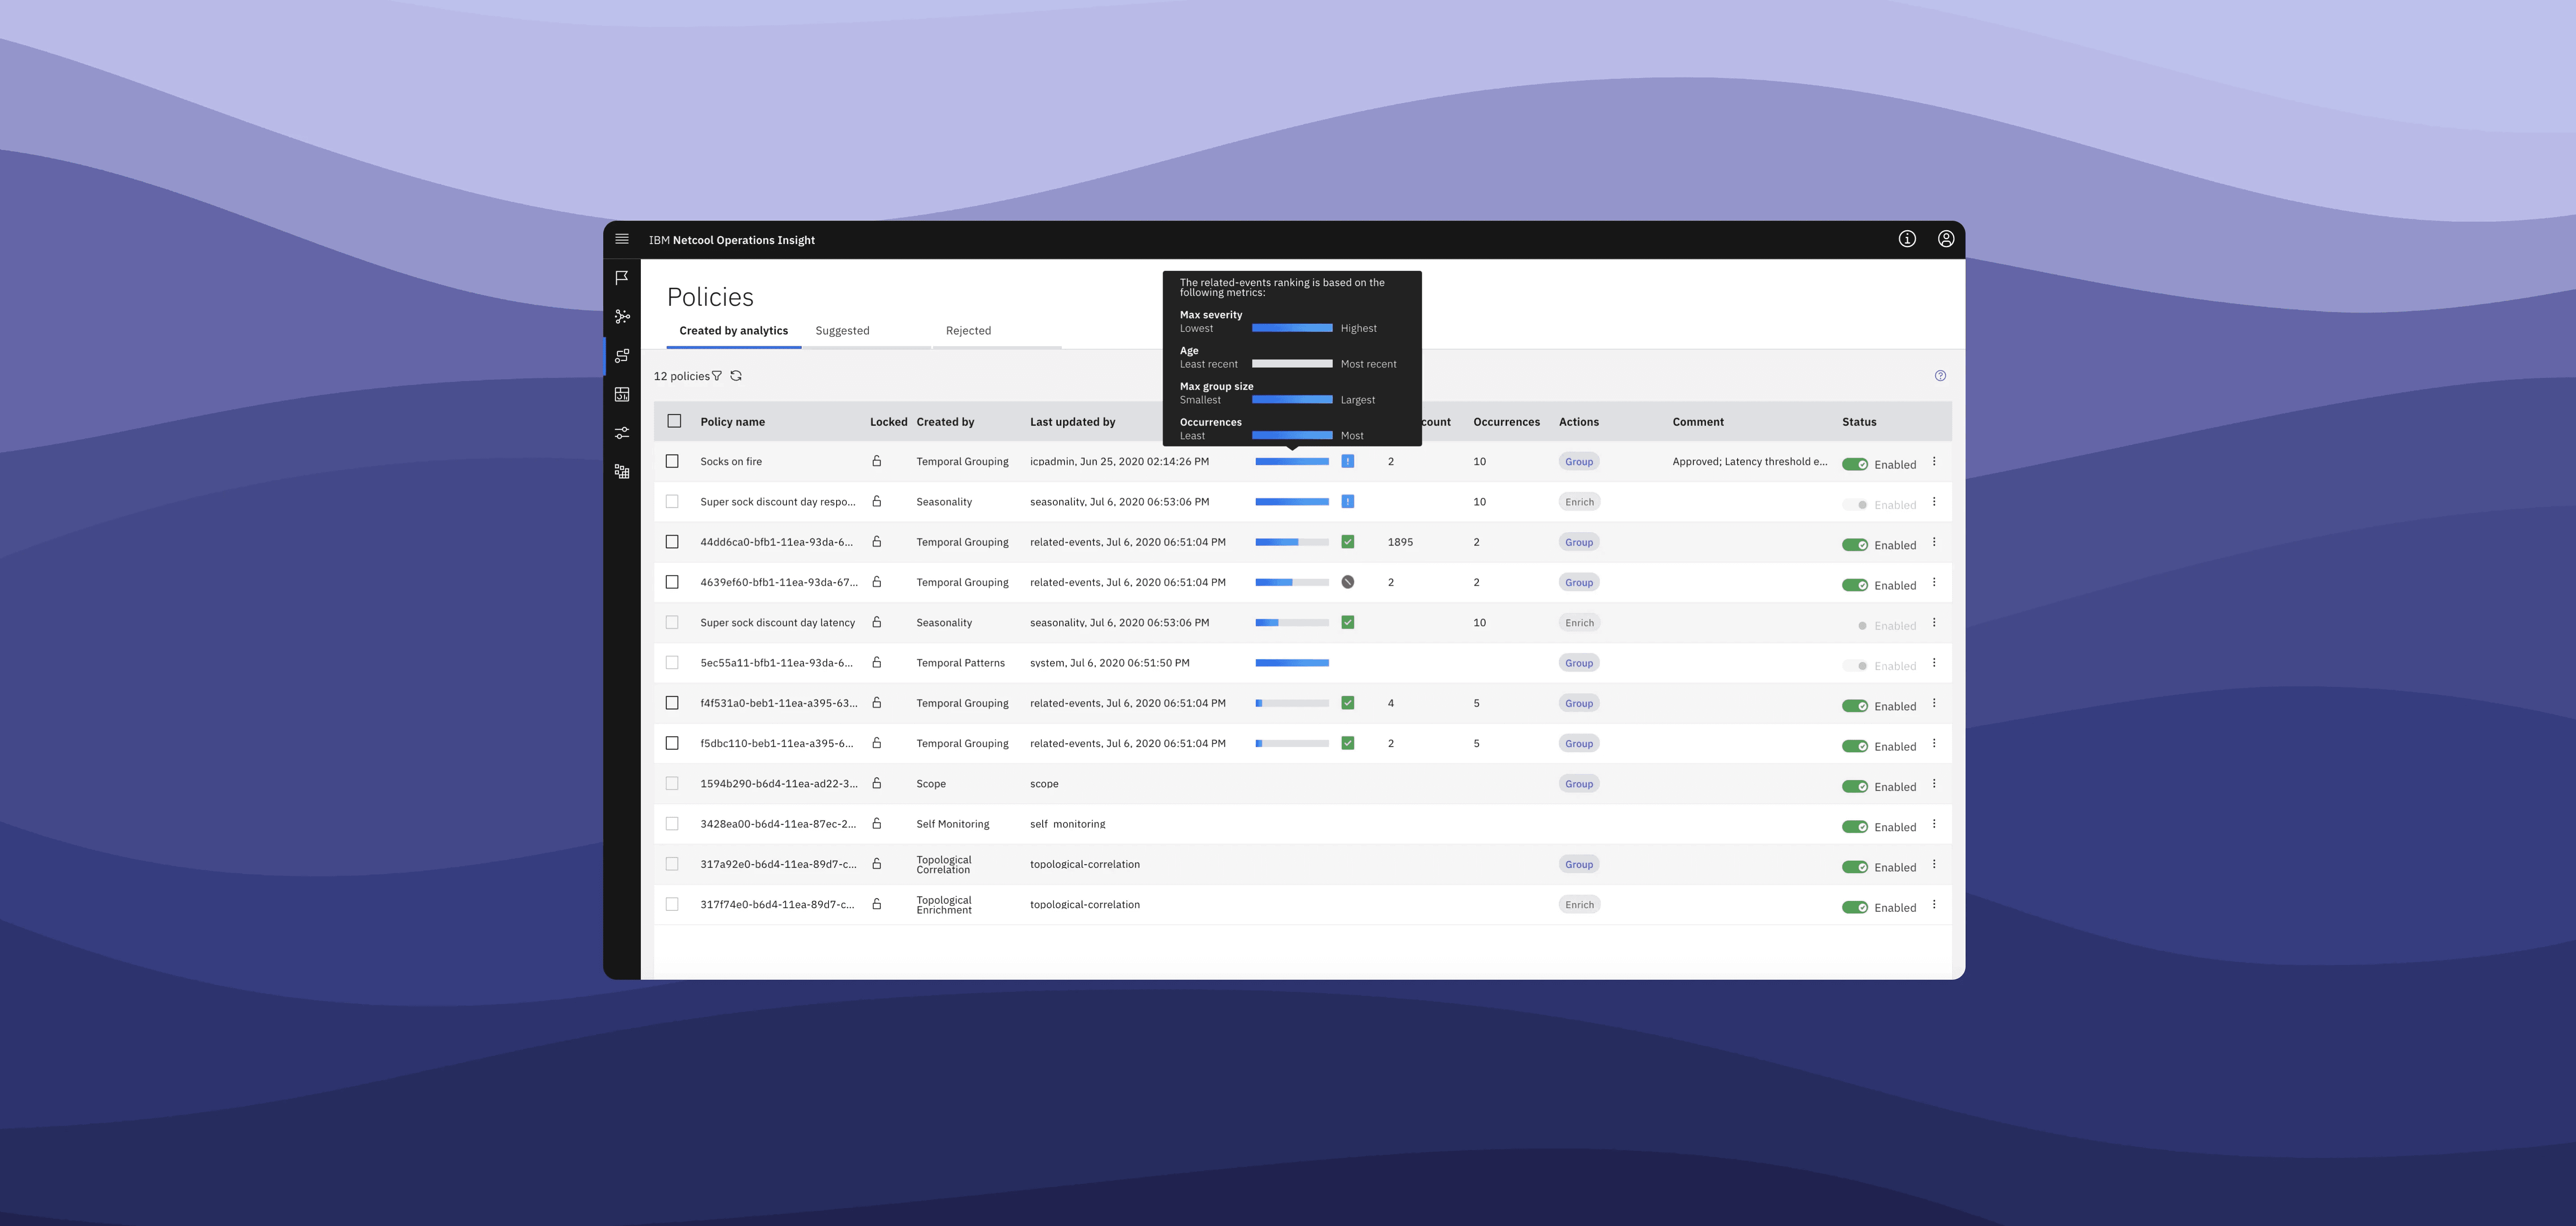2576x1226 pixels.
Task: Click the filter policies funnel icon
Action: (717, 376)
